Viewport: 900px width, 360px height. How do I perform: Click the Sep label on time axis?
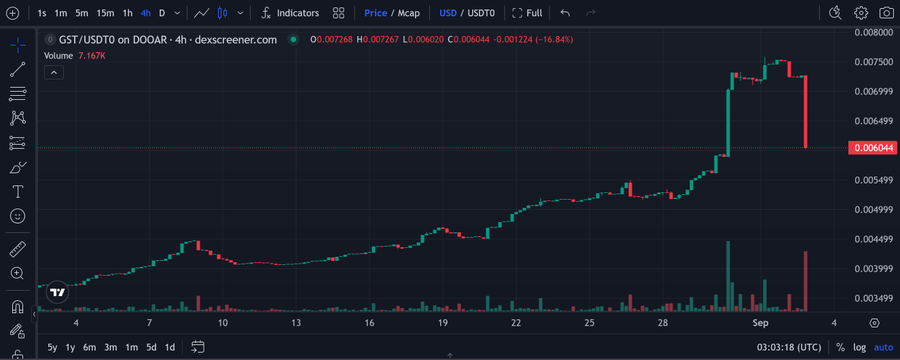click(760, 323)
